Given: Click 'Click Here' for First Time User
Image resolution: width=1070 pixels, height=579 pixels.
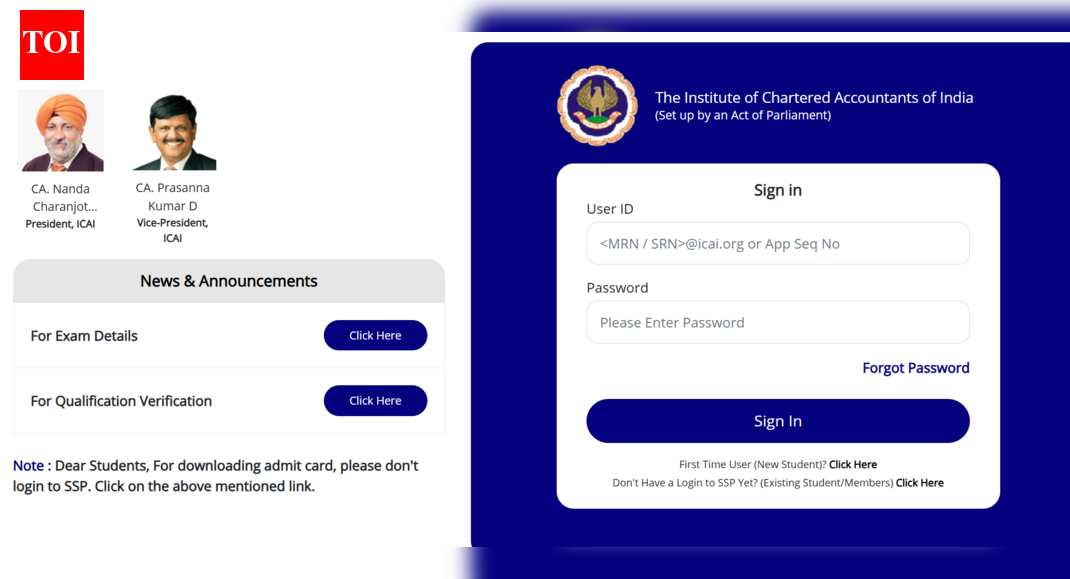Looking at the screenshot, I should tap(852, 464).
